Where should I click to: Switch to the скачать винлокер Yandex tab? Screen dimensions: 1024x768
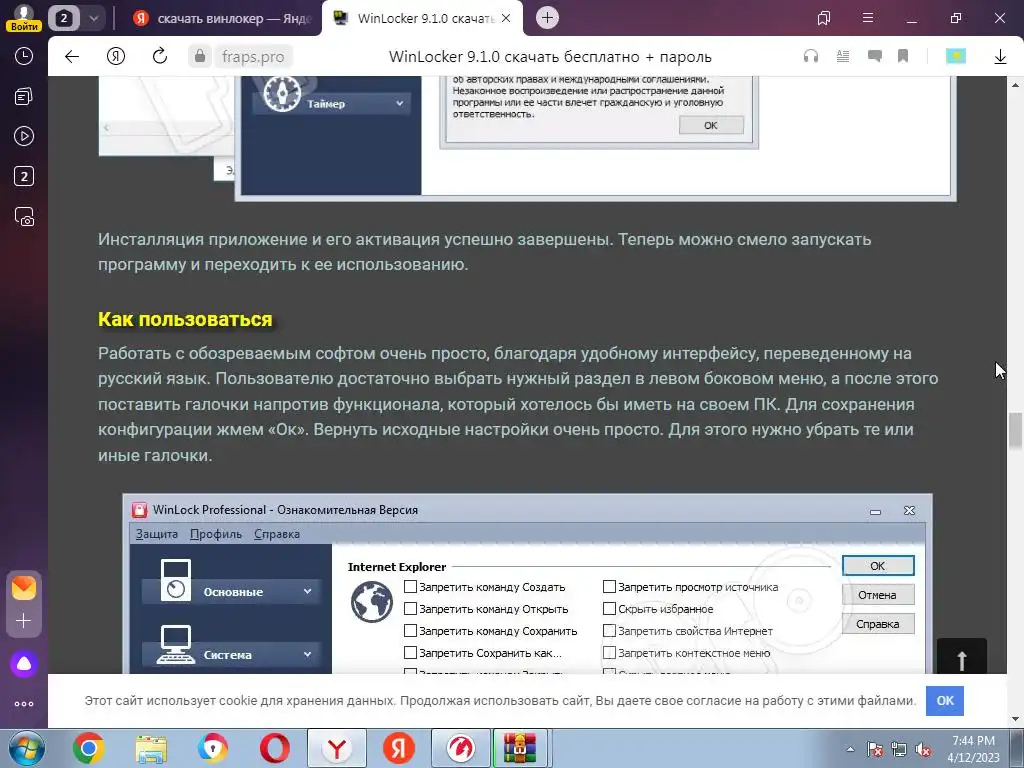pyautogui.click(x=222, y=18)
